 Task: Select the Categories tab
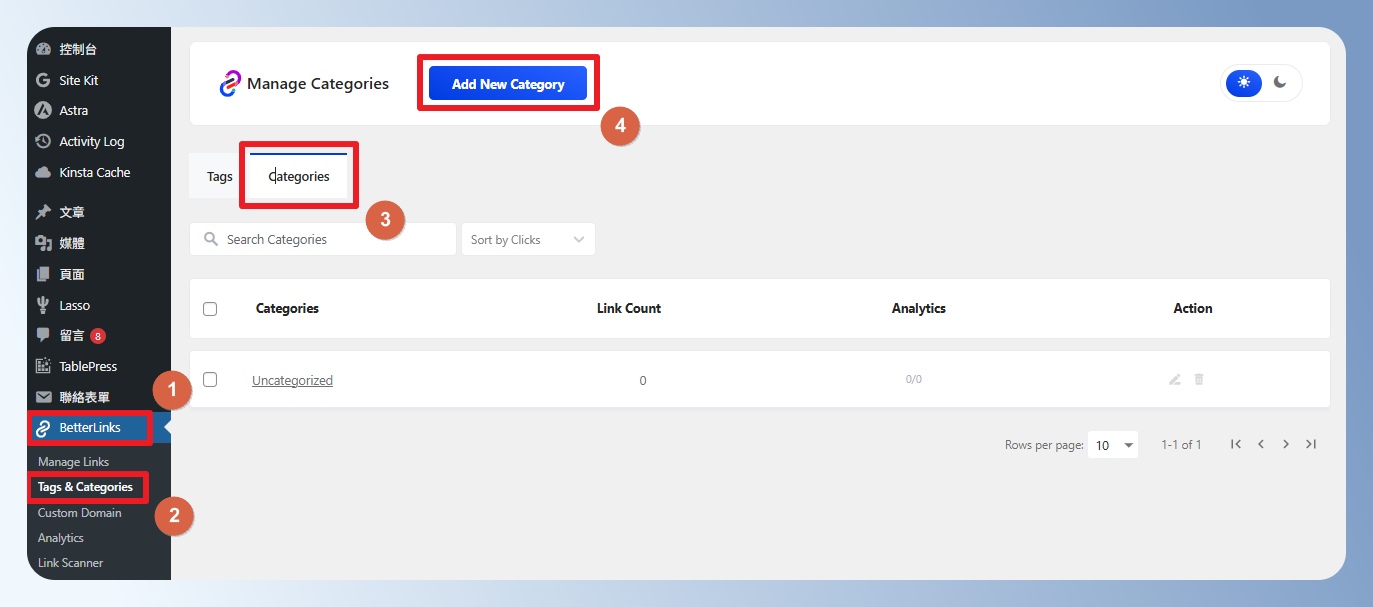[x=299, y=177]
